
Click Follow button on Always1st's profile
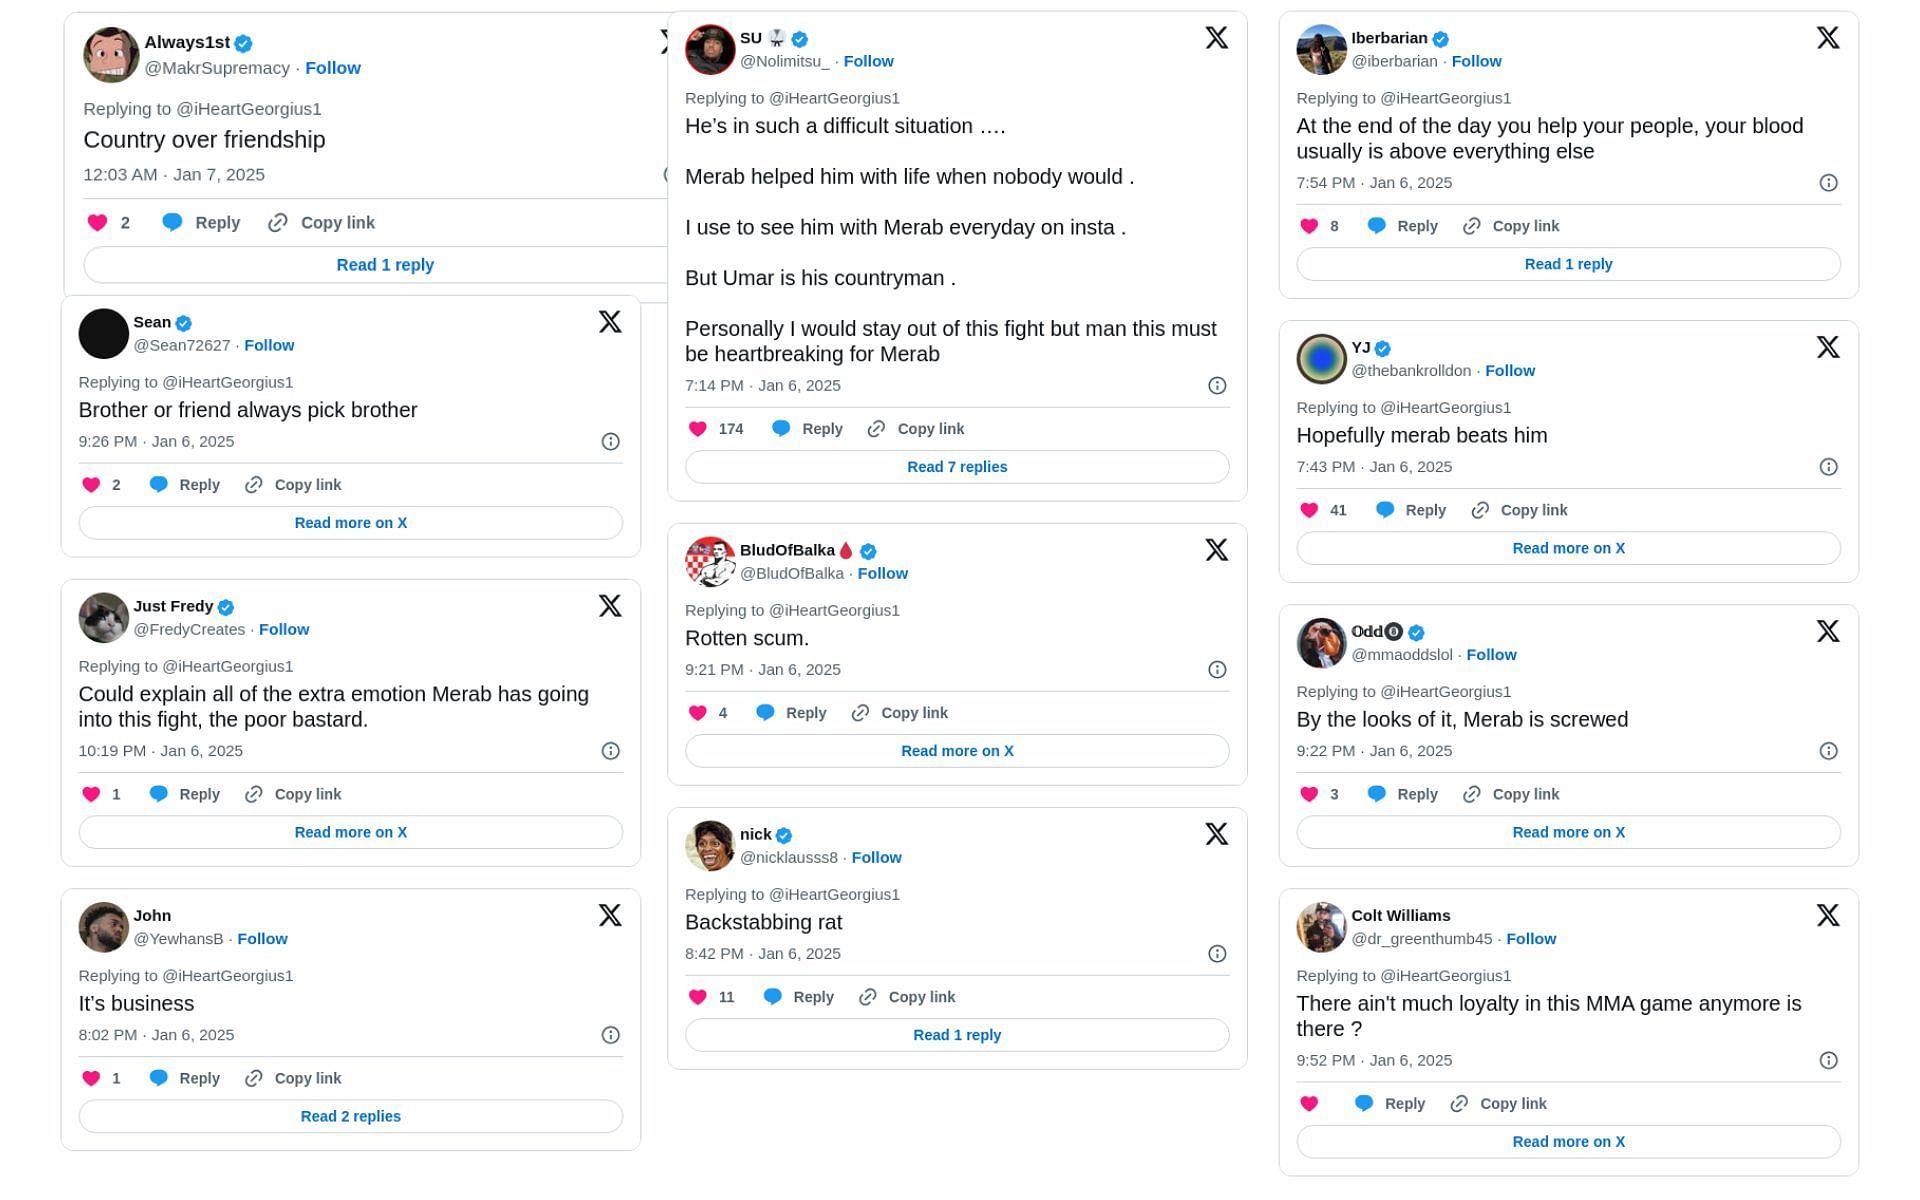332,66
